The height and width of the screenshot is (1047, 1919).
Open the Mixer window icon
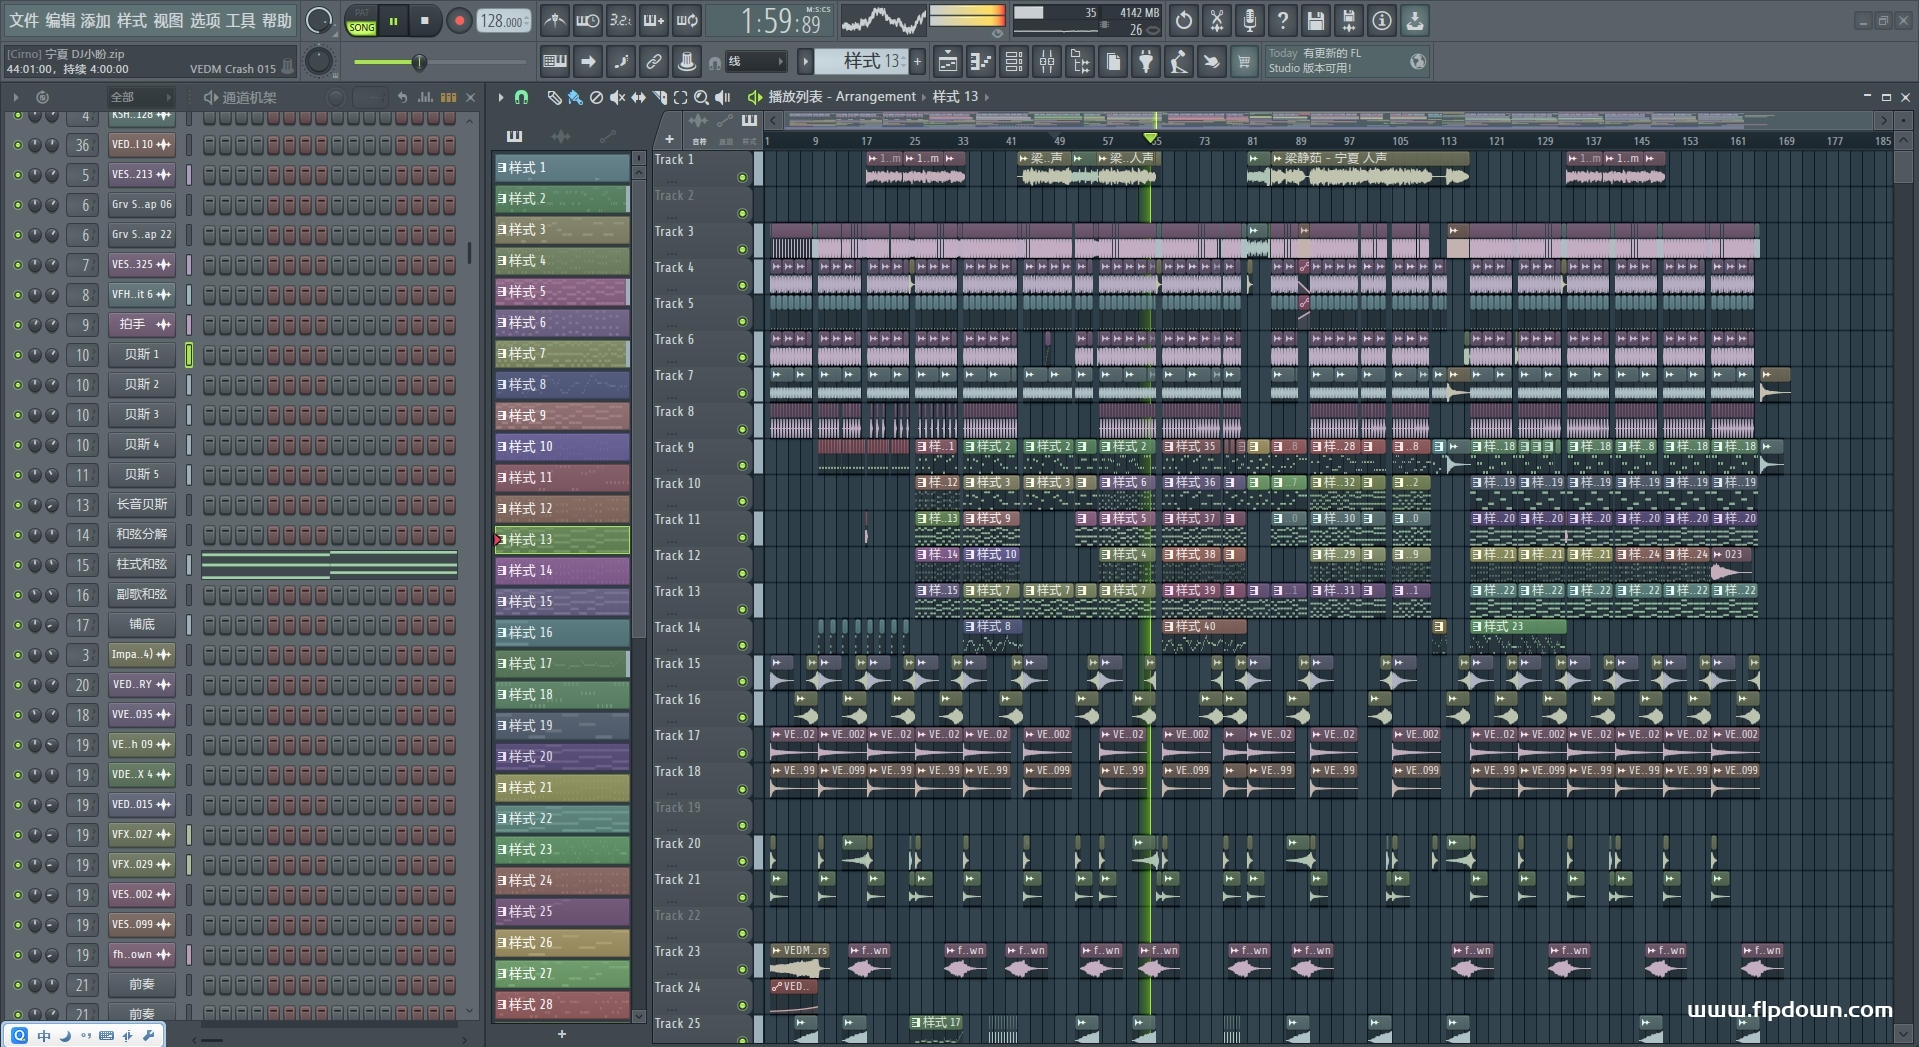pos(1047,62)
